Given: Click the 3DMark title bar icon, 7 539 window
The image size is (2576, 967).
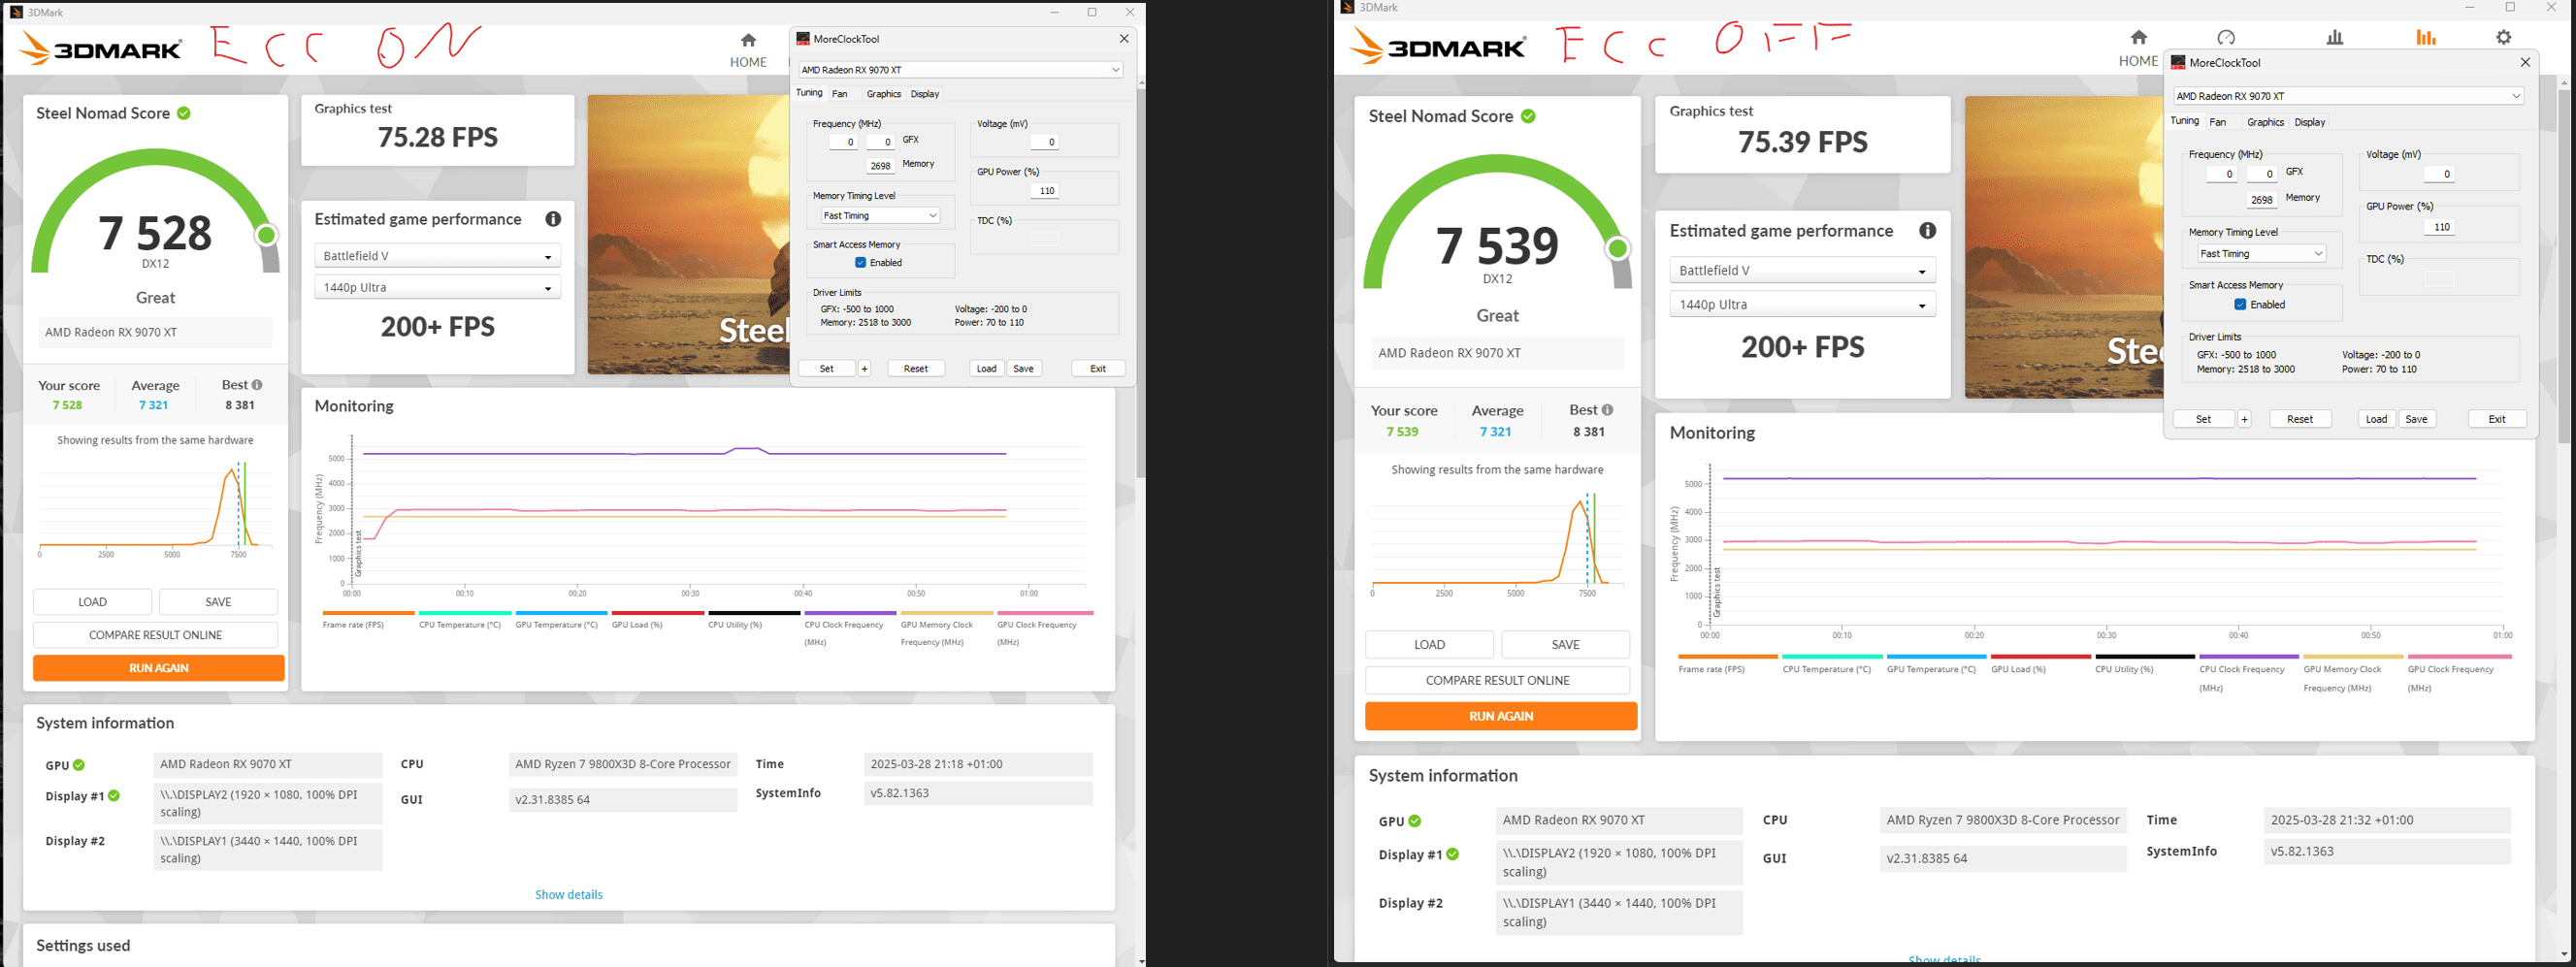Looking at the screenshot, I should click(1348, 7).
